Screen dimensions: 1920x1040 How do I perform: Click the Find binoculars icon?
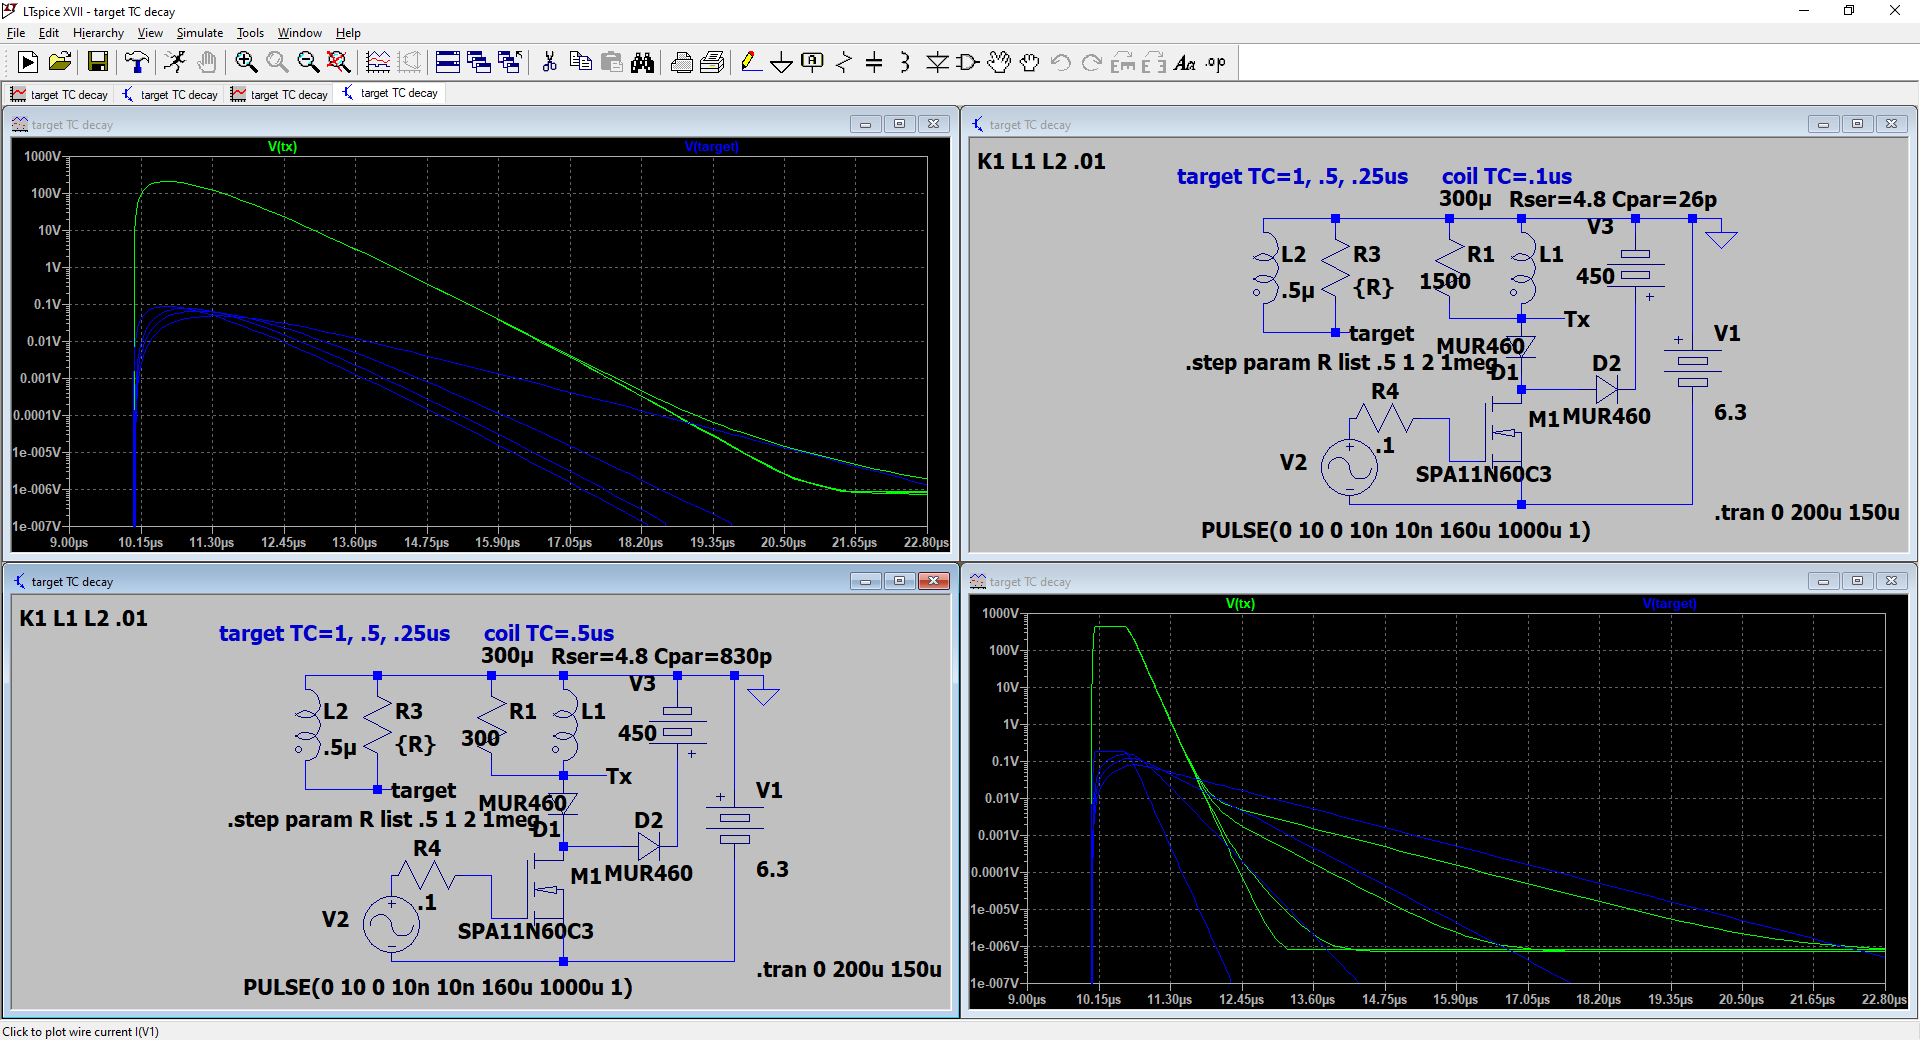coord(642,63)
